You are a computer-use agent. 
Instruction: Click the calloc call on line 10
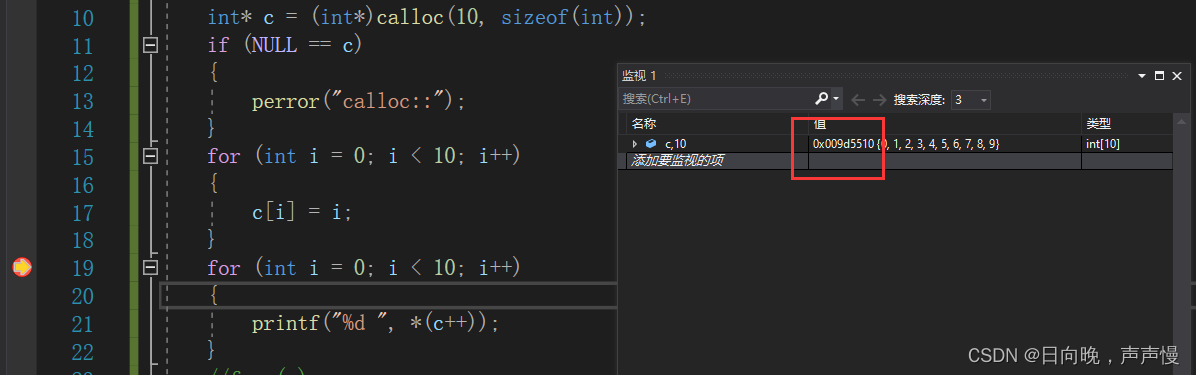coord(410,18)
